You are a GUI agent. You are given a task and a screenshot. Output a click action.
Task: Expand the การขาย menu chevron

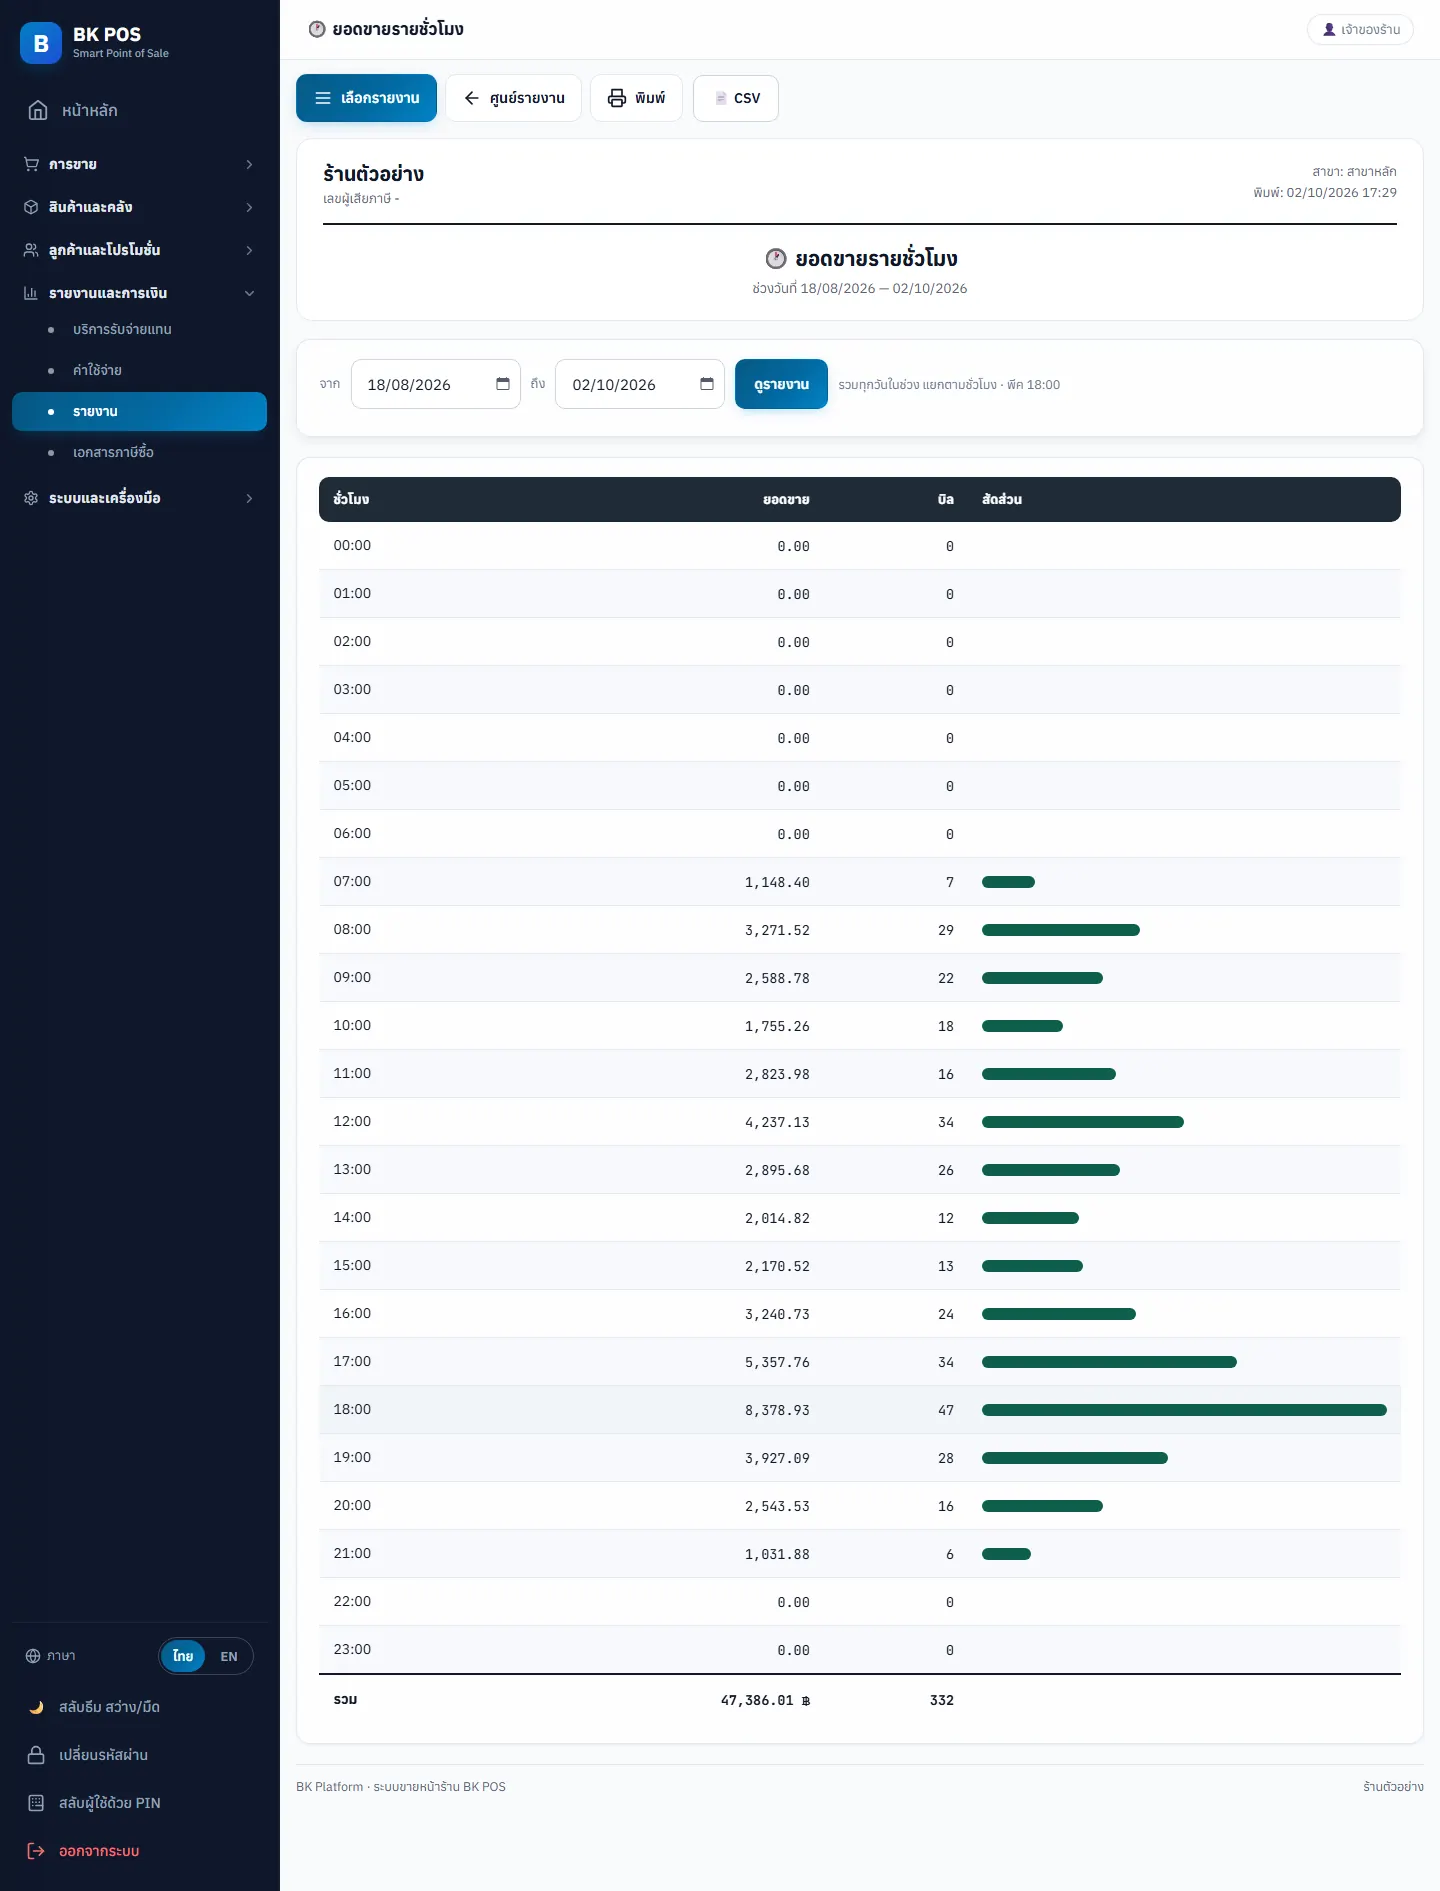[250, 164]
